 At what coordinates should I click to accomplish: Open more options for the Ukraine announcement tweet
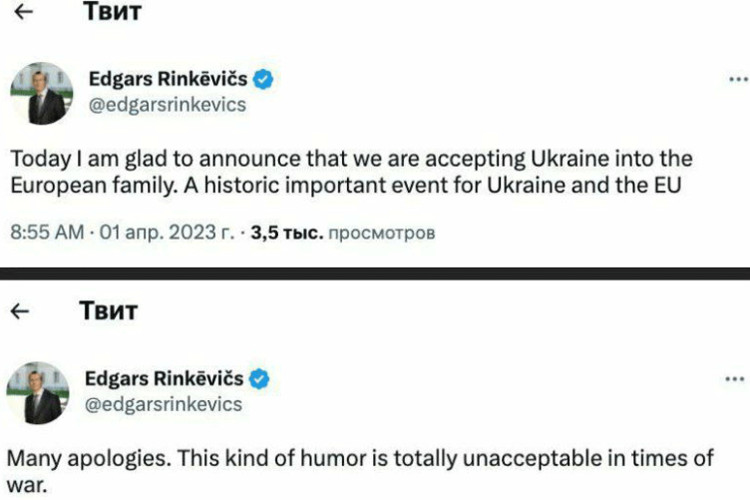pos(735,79)
